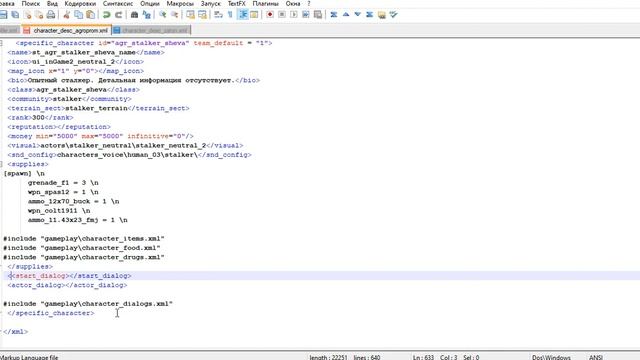
Task: Click the blue up-triangle plugin icon
Action: [x=346, y=15]
